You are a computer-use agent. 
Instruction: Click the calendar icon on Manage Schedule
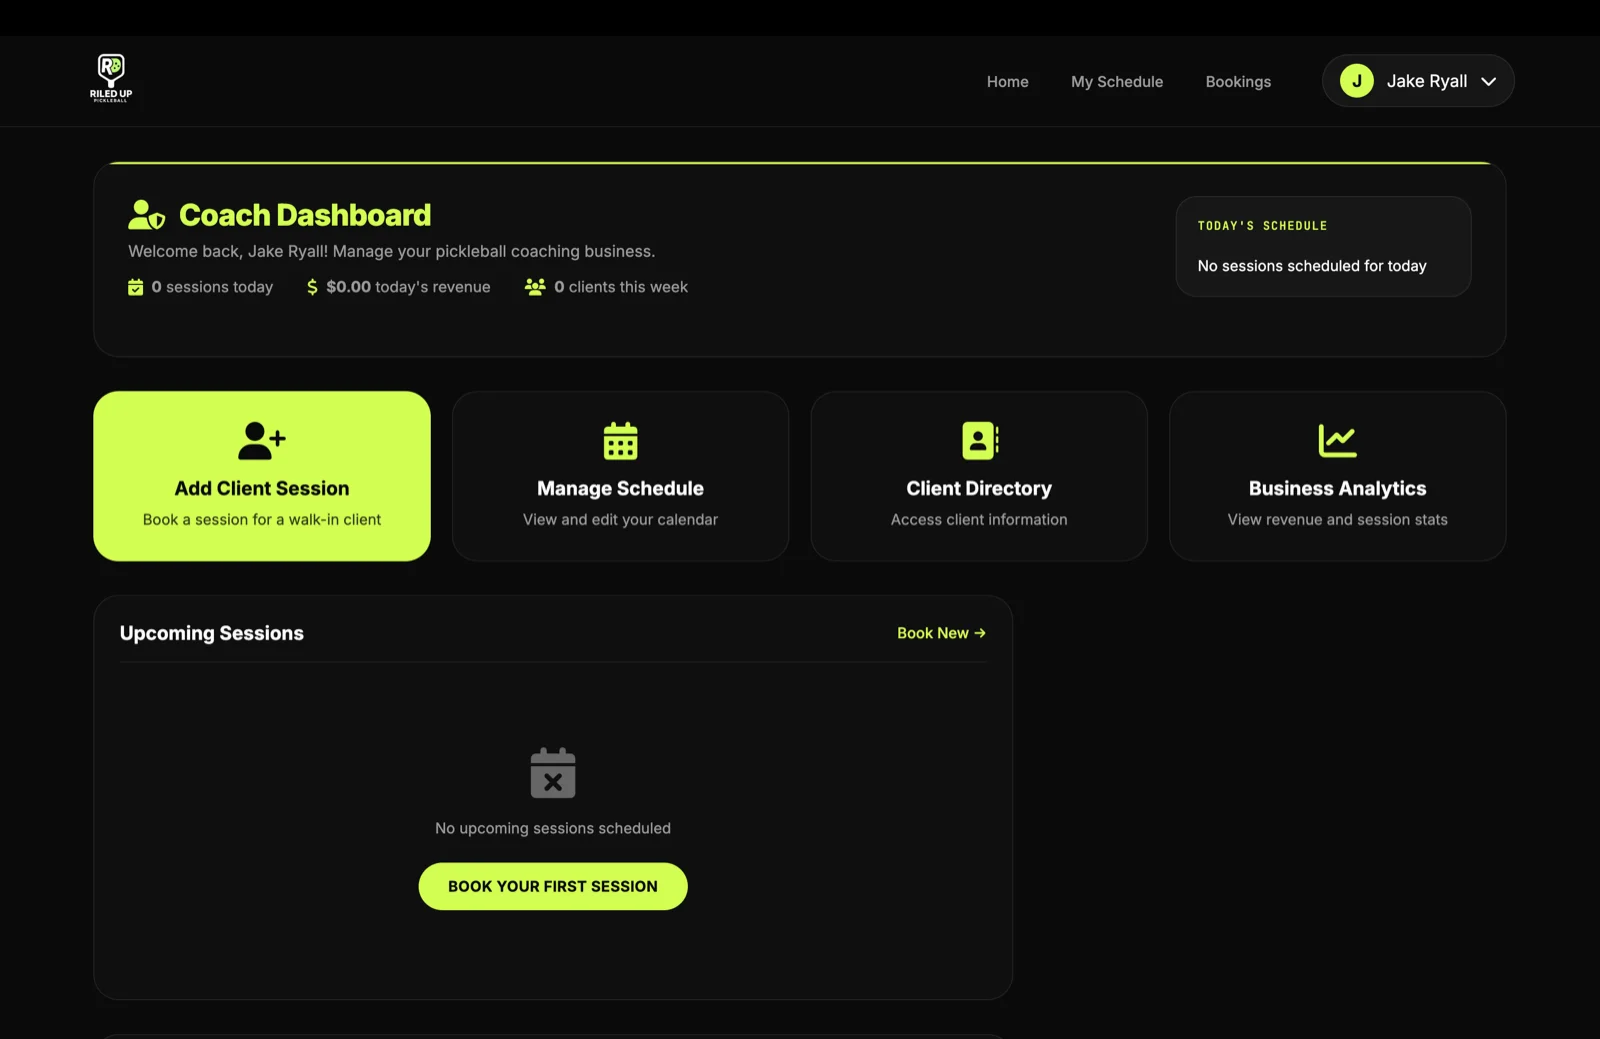tap(620, 441)
